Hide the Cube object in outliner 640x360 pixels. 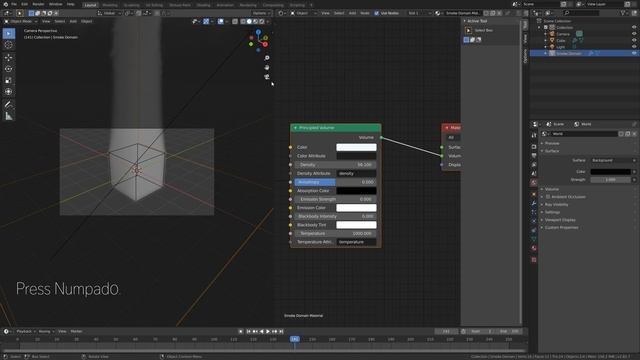634,40
